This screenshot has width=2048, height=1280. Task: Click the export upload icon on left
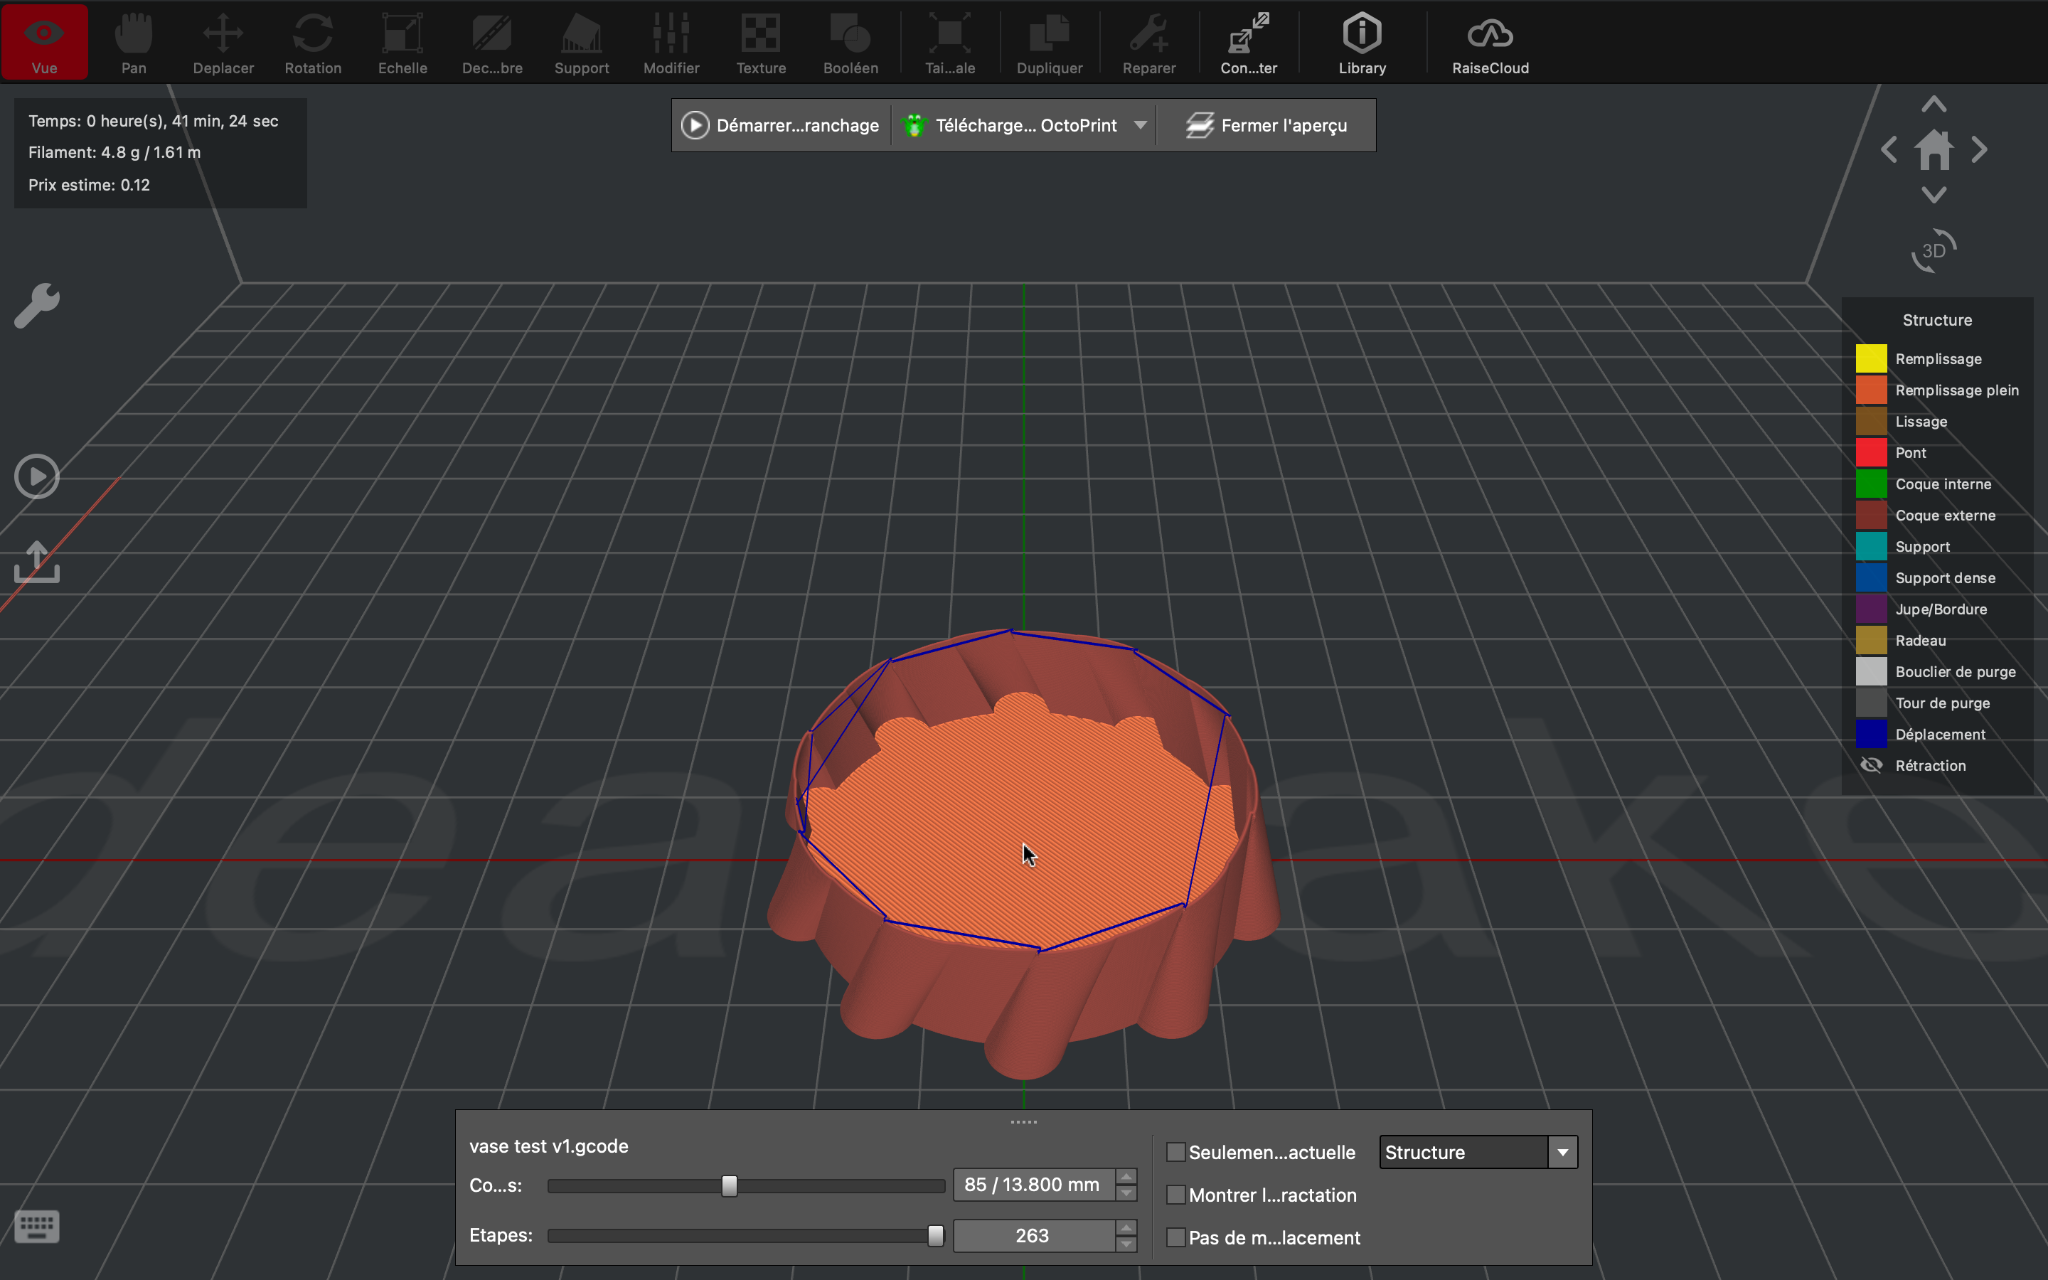tap(37, 562)
